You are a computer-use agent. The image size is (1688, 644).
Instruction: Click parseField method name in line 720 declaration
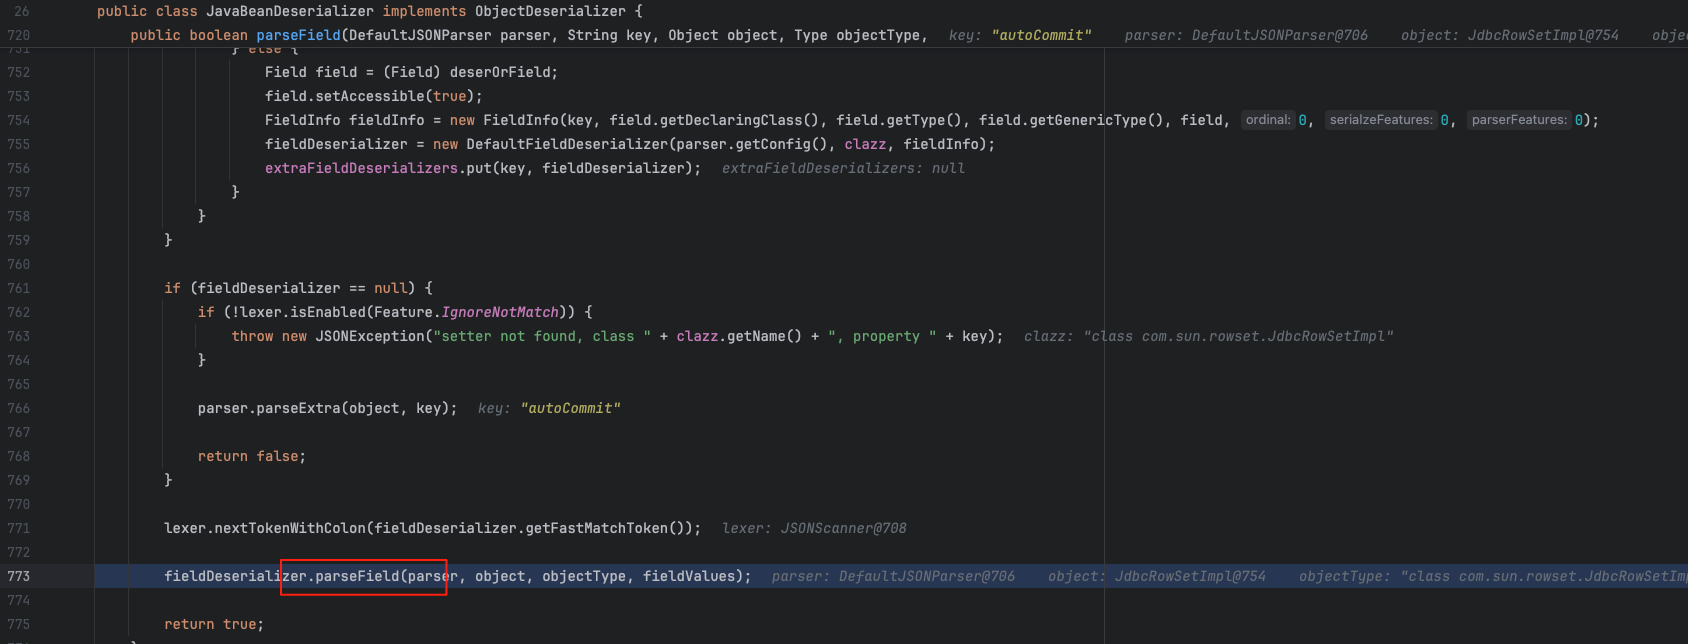coord(298,35)
